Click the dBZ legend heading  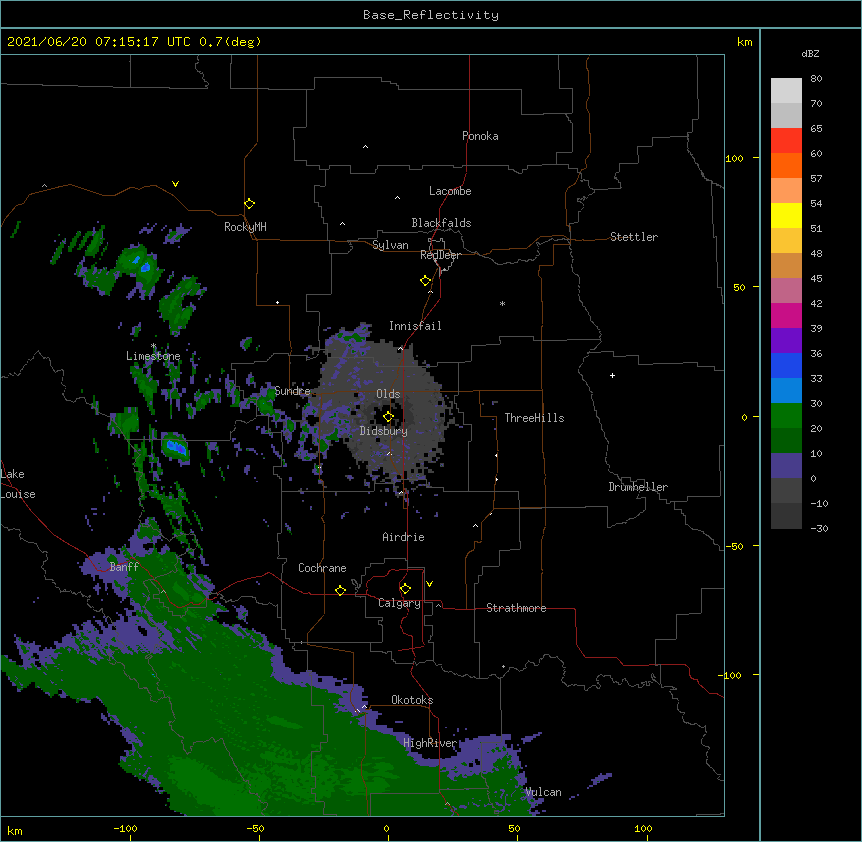pos(810,53)
